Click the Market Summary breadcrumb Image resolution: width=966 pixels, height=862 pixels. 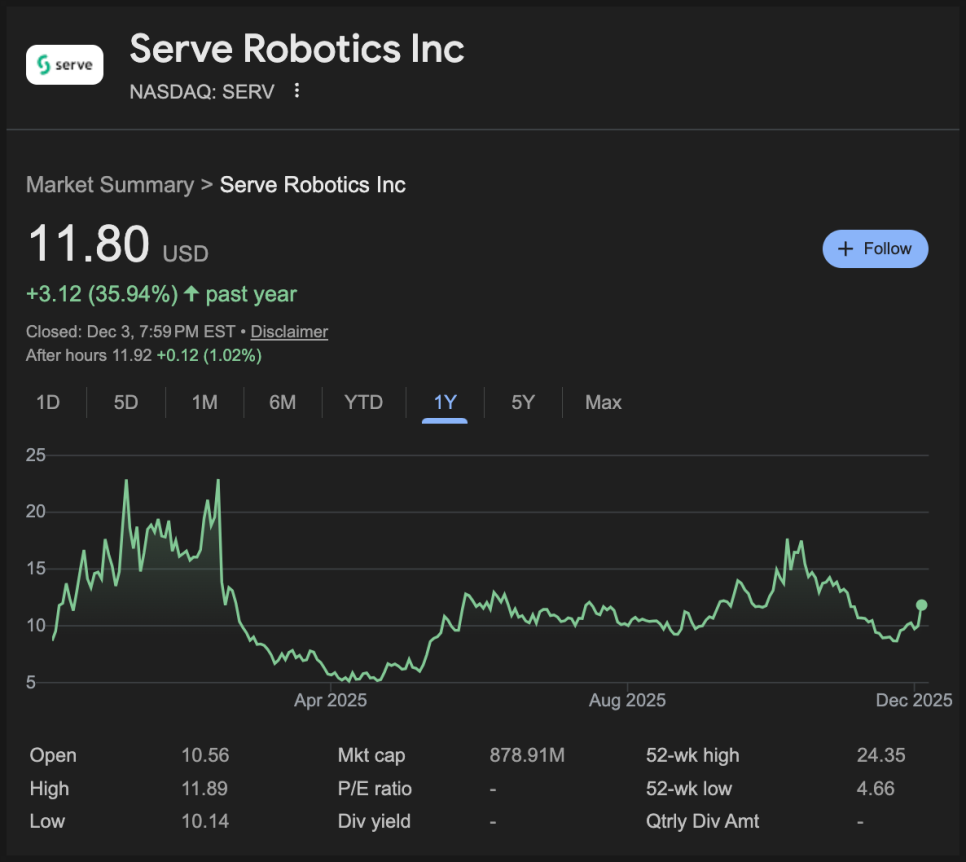110,185
